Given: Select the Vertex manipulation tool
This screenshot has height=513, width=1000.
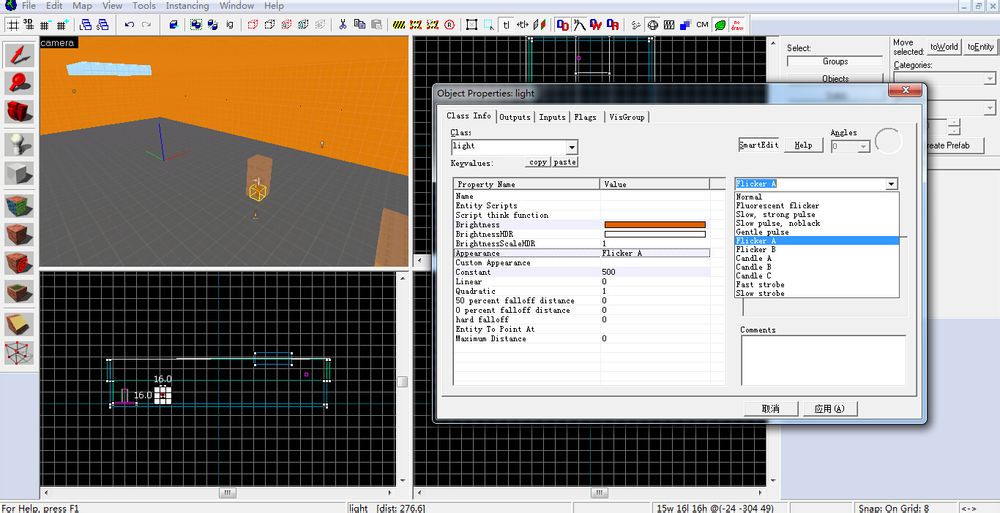Looking at the screenshot, I should (x=19, y=353).
